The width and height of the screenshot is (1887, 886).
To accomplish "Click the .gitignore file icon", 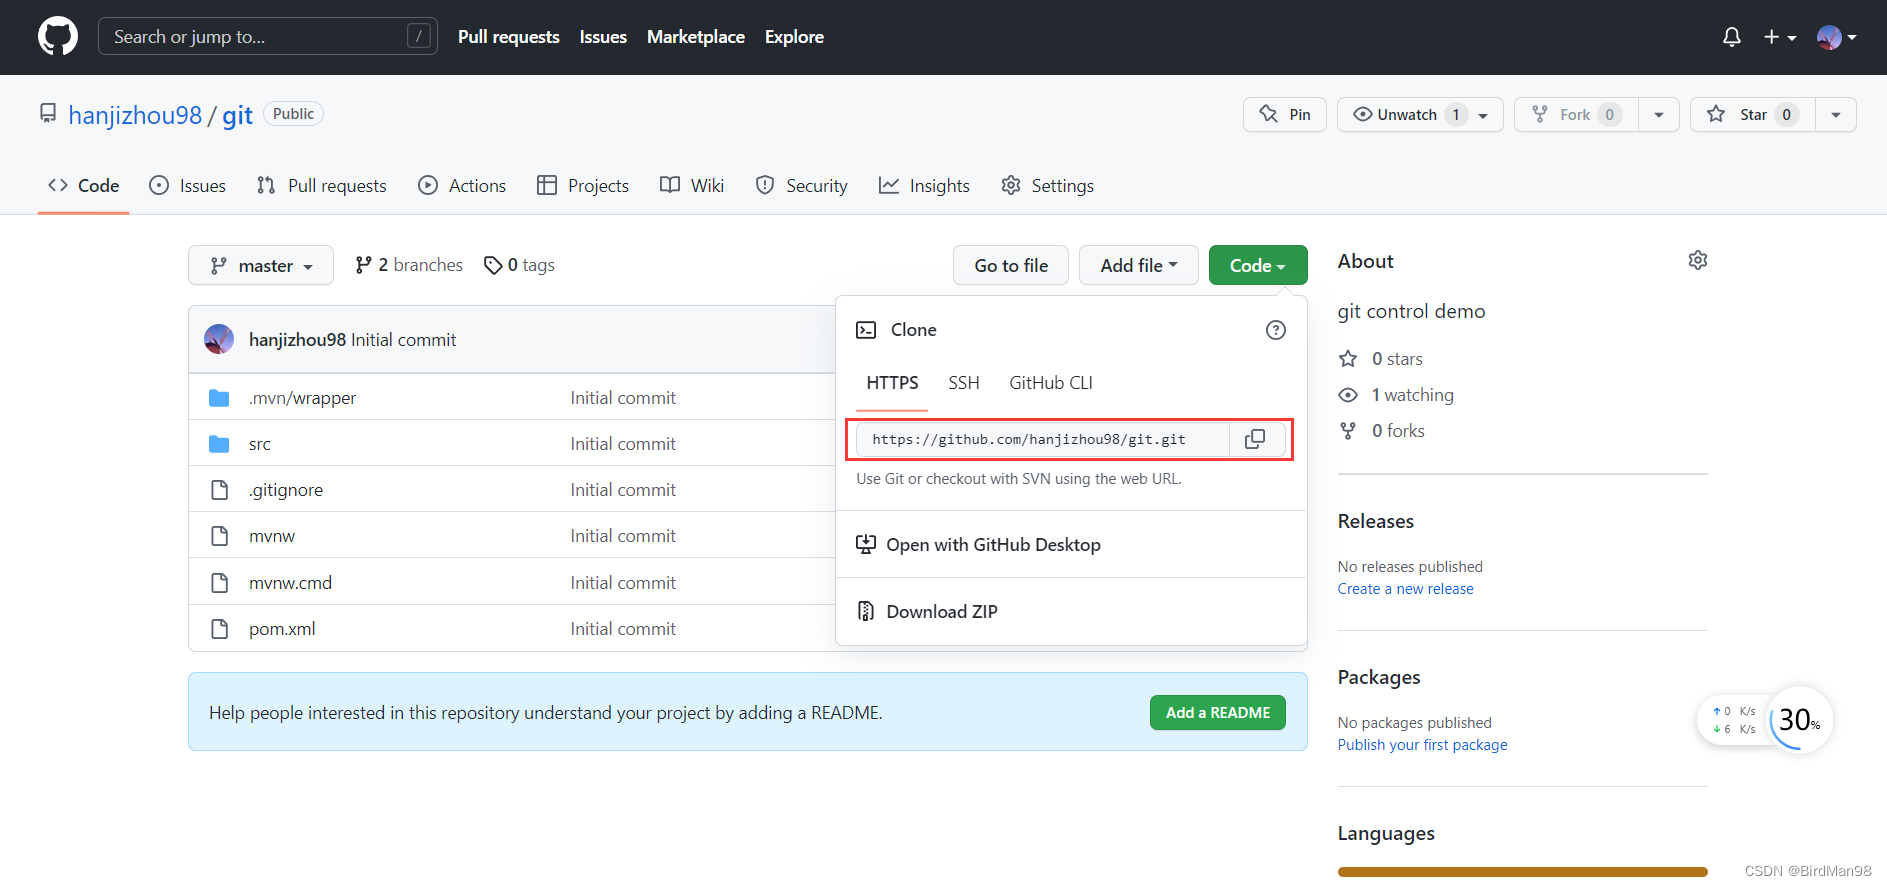I will click(x=219, y=490).
